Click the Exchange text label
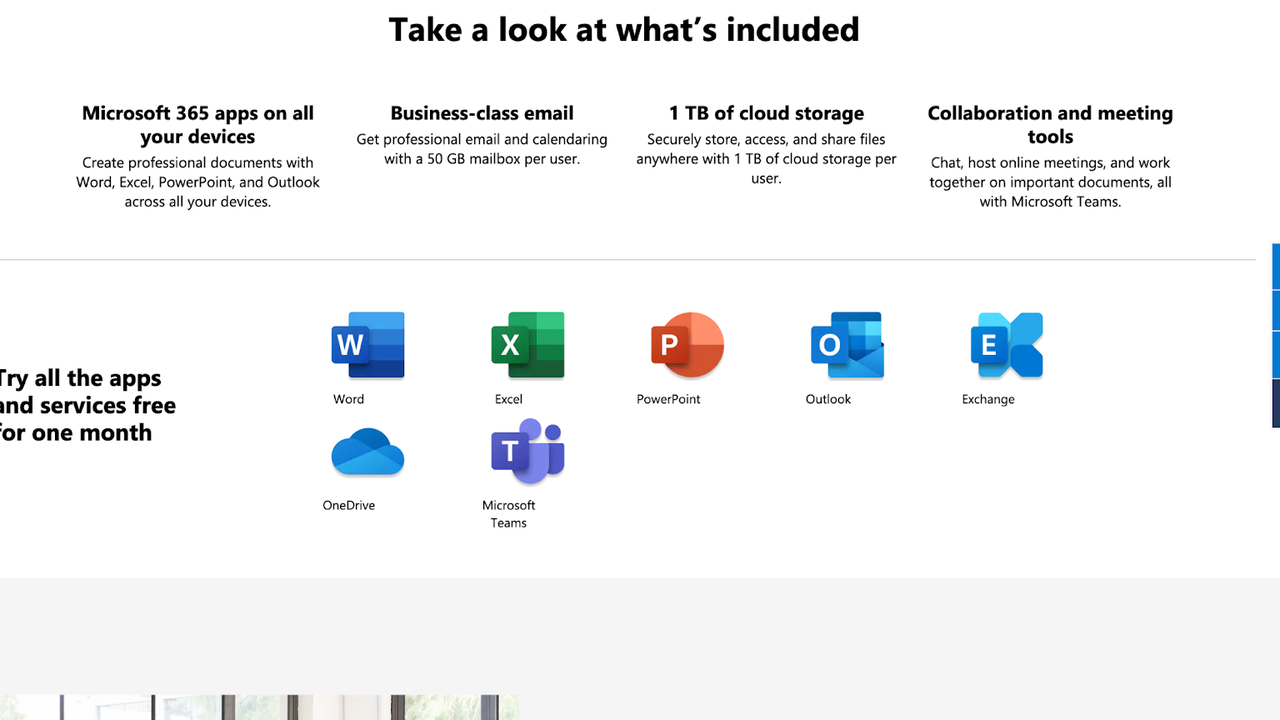The height and width of the screenshot is (720, 1280). pyautogui.click(x=988, y=399)
